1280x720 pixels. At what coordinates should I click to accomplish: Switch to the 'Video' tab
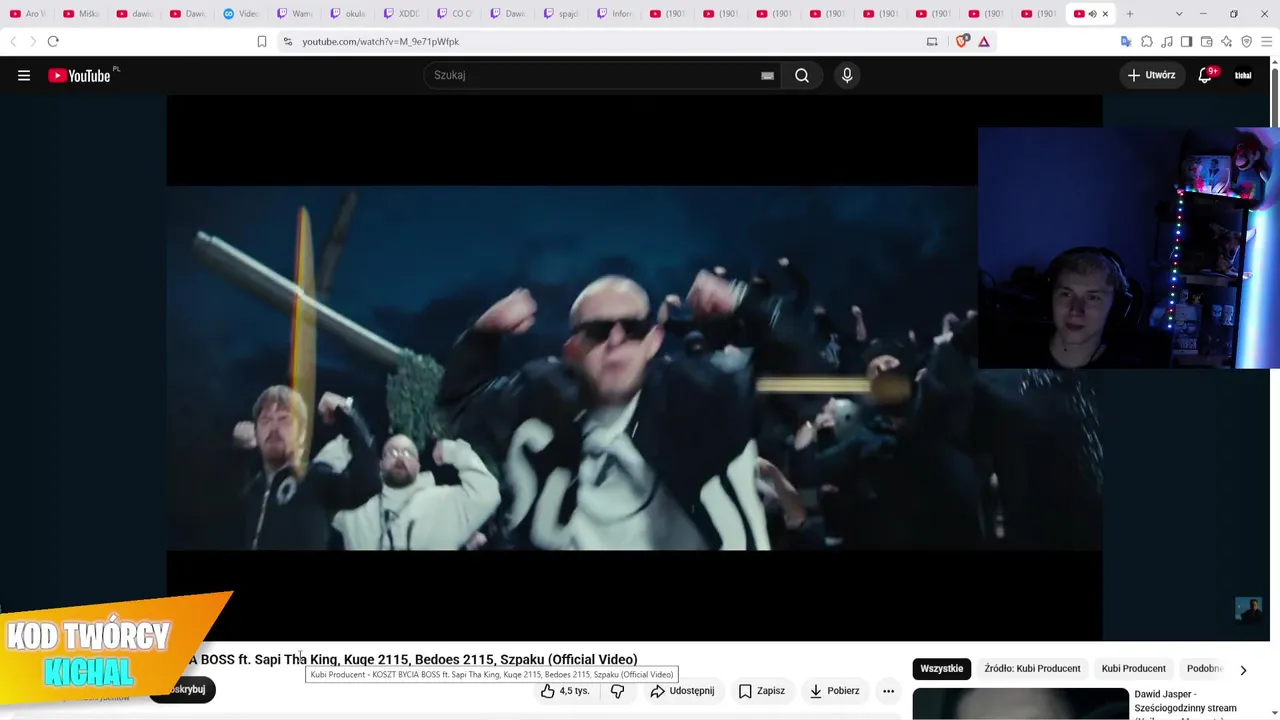pos(242,14)
